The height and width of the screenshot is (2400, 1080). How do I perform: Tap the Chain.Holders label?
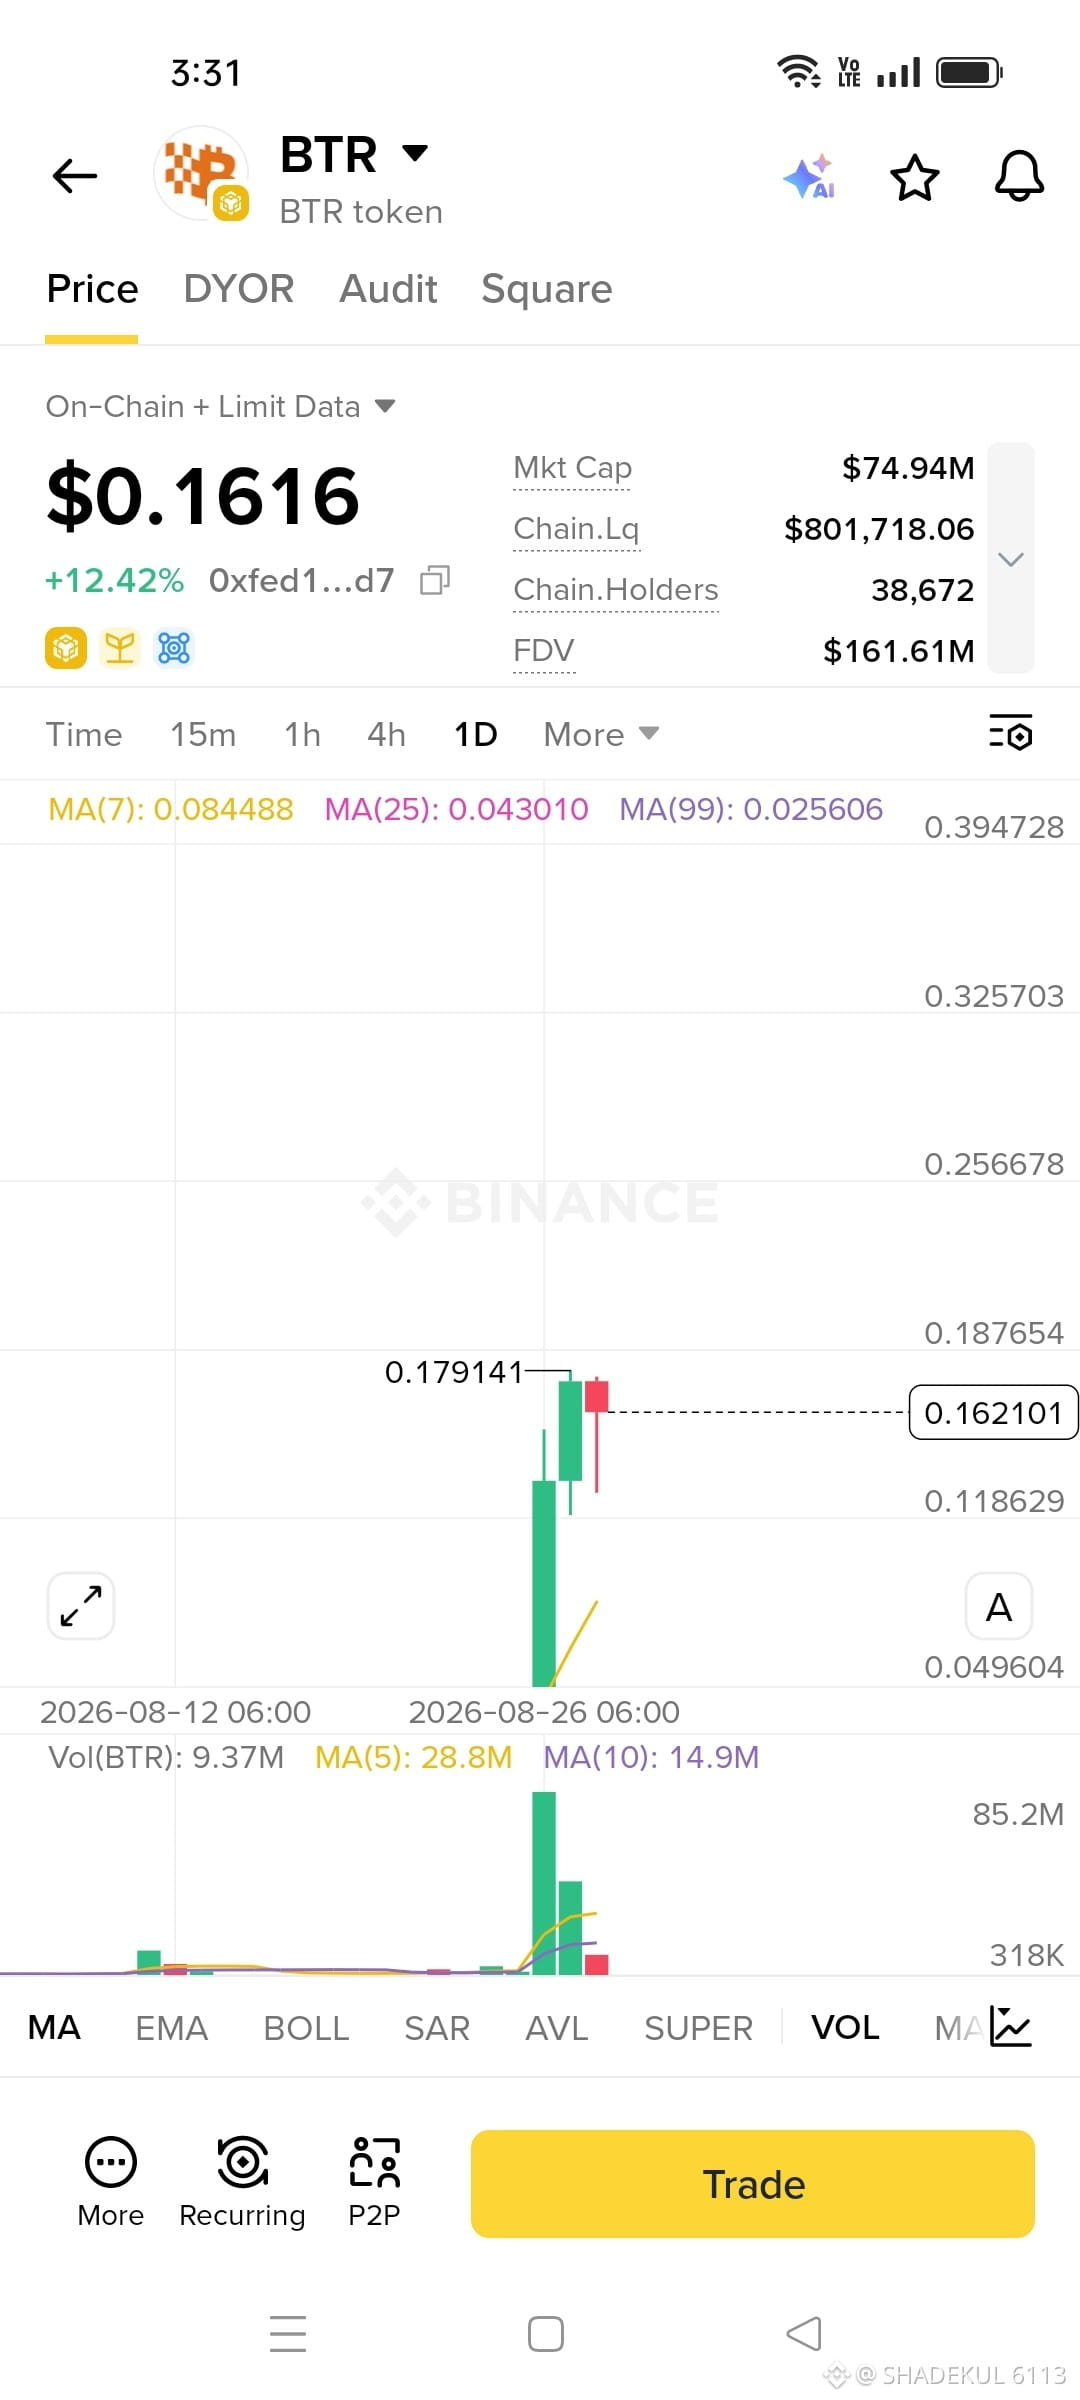pyautogui.click(x=616, y=590)
